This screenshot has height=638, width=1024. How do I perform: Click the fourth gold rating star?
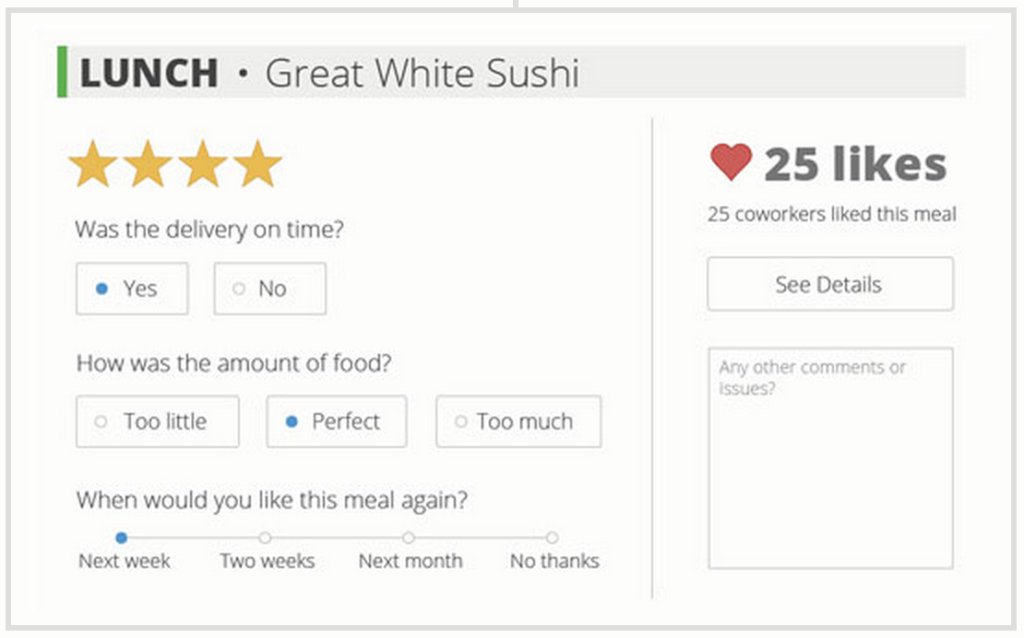[x=258, y=164]
